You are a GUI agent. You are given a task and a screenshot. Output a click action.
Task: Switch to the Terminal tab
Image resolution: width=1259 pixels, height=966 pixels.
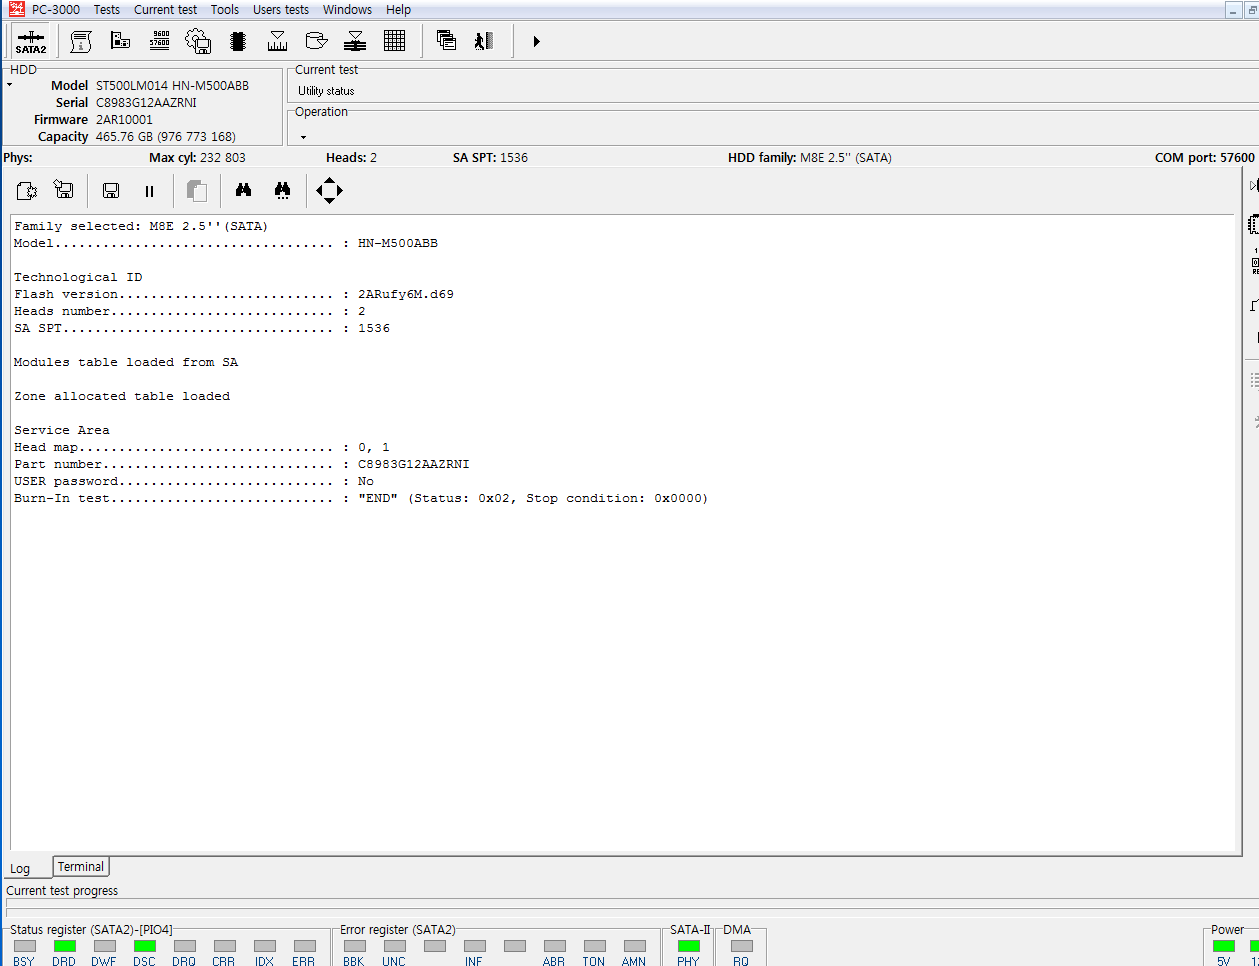(x=80, y=867)
